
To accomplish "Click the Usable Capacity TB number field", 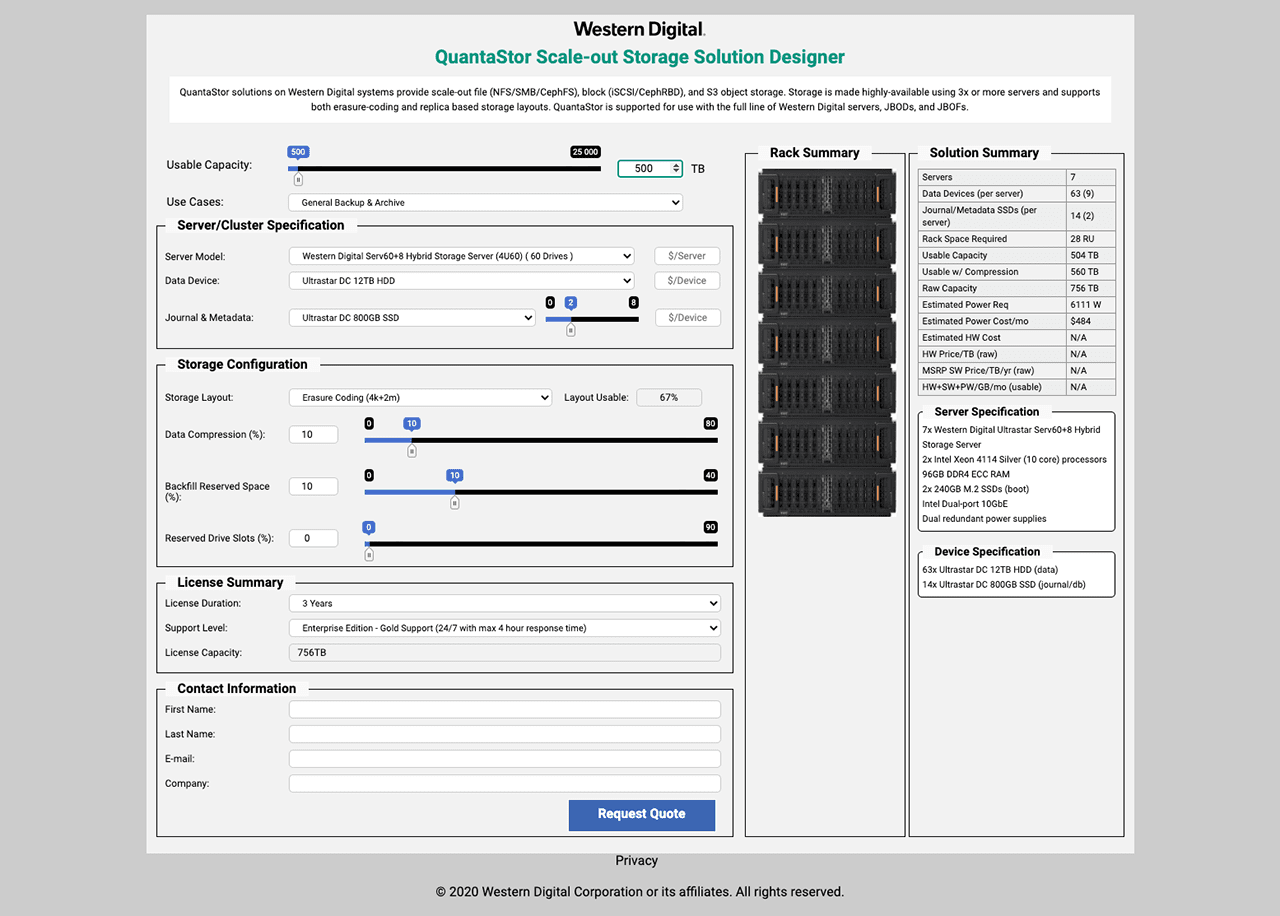I will click(650, 169).
